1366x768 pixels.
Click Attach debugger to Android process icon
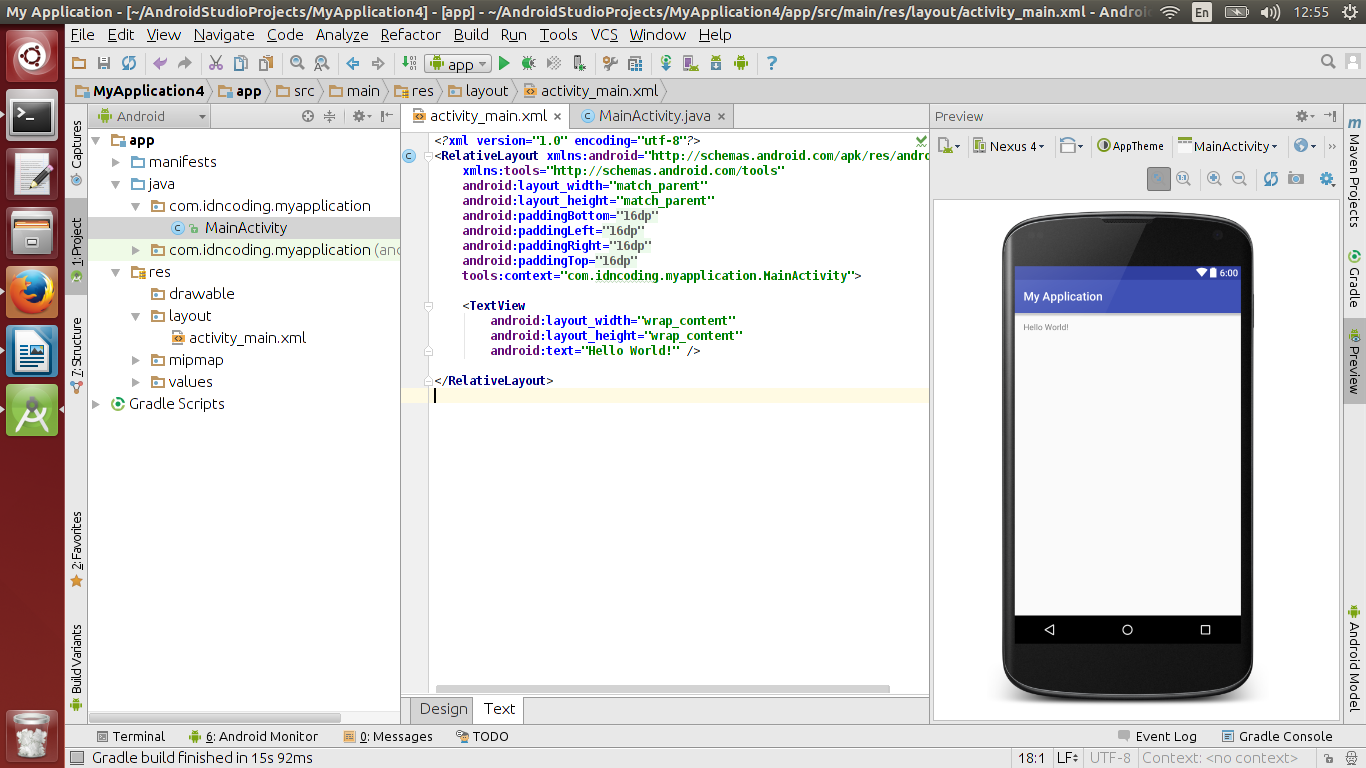point(579,63)
